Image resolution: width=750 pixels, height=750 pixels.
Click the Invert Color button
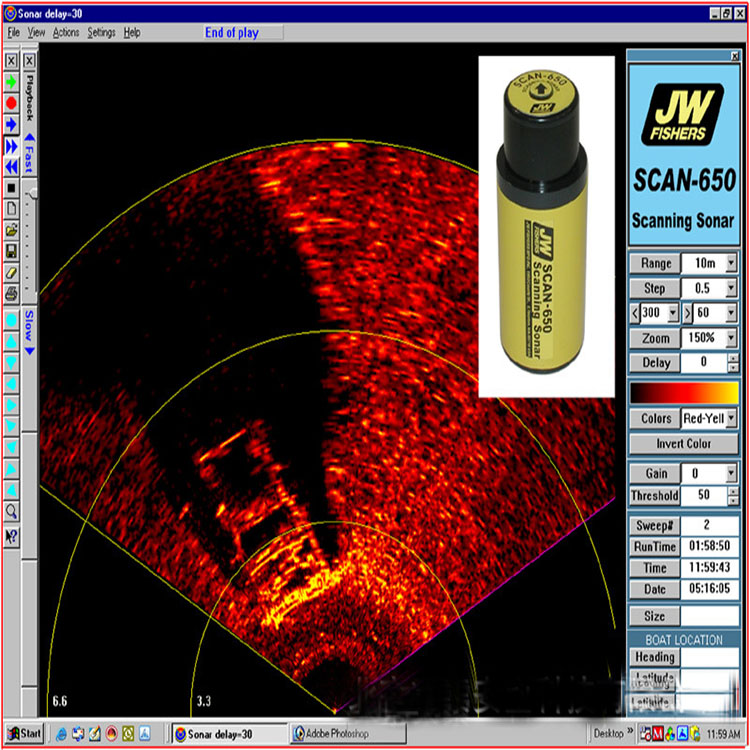(x=684, y=443)
